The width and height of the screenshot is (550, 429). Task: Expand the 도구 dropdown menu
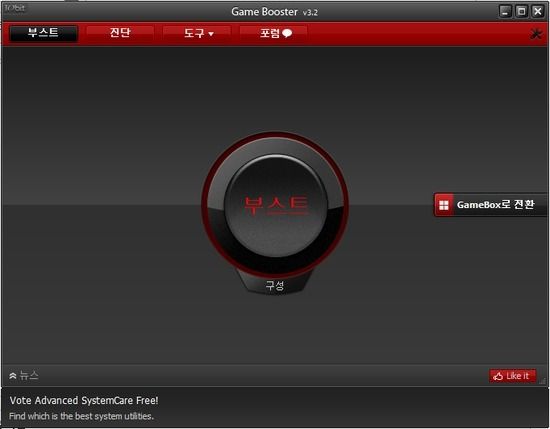tap(197, 33)
